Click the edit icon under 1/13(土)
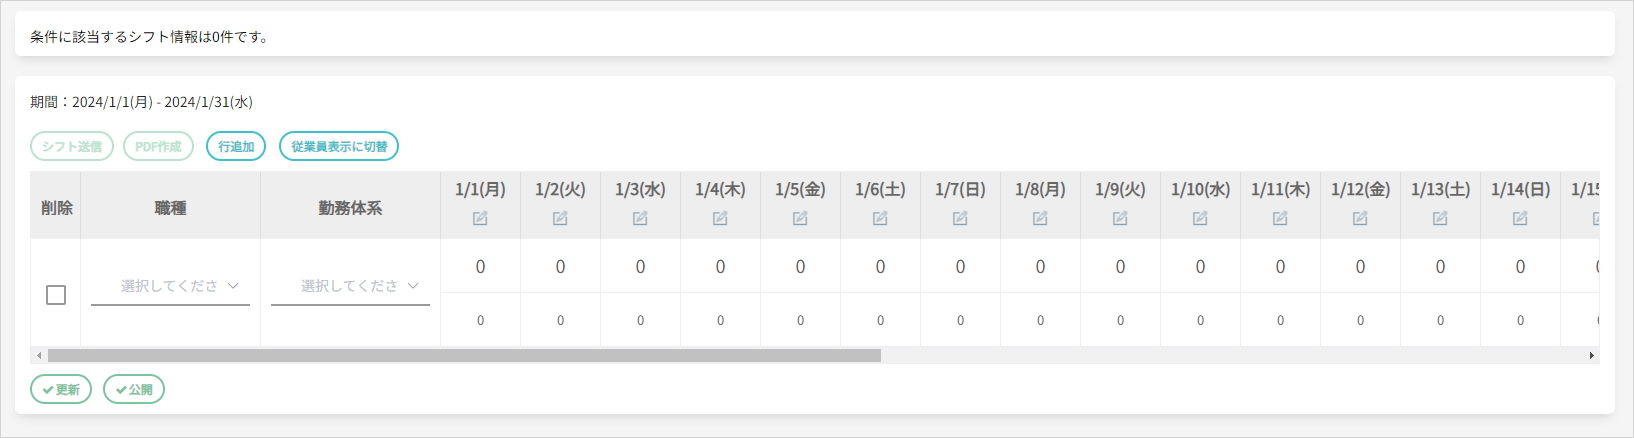Viewport: 1634px width, 438px height. [x=1440, y=219]
